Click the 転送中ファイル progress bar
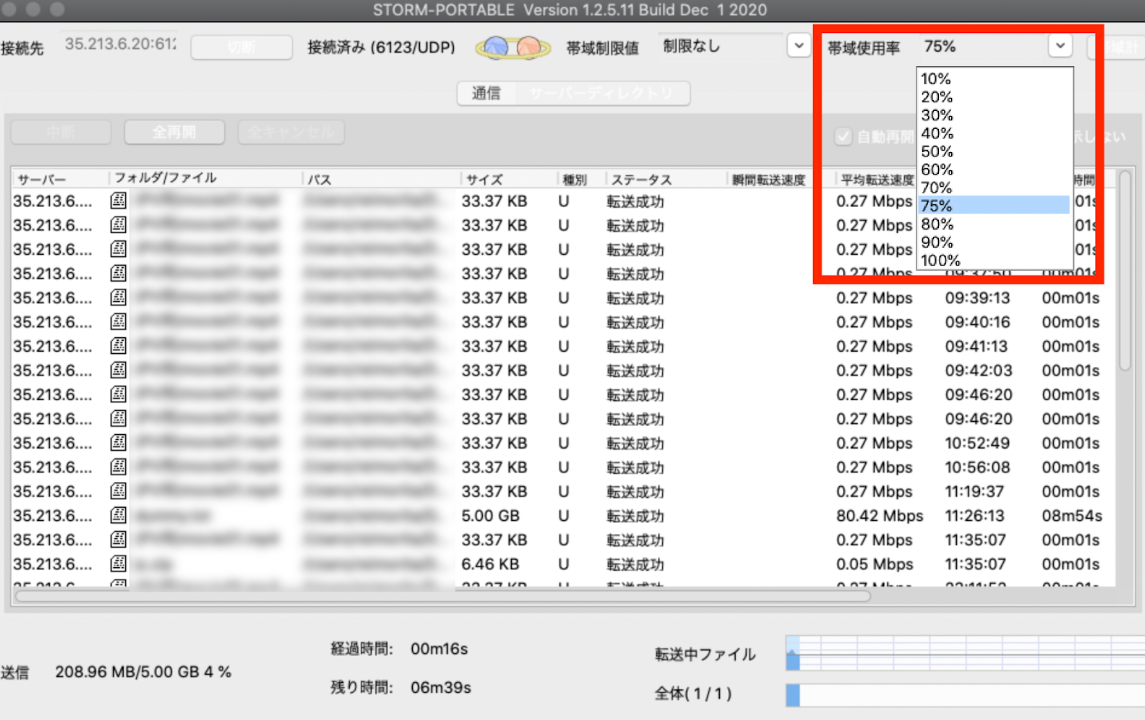1145x720 pixels. point(965,653)
